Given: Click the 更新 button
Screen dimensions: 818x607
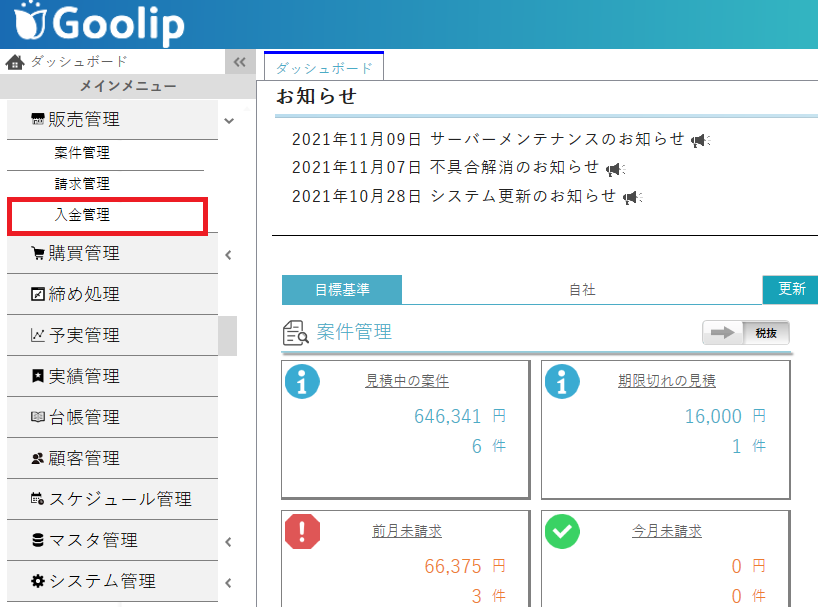Looking at the screenshot, I should point(791,289).
